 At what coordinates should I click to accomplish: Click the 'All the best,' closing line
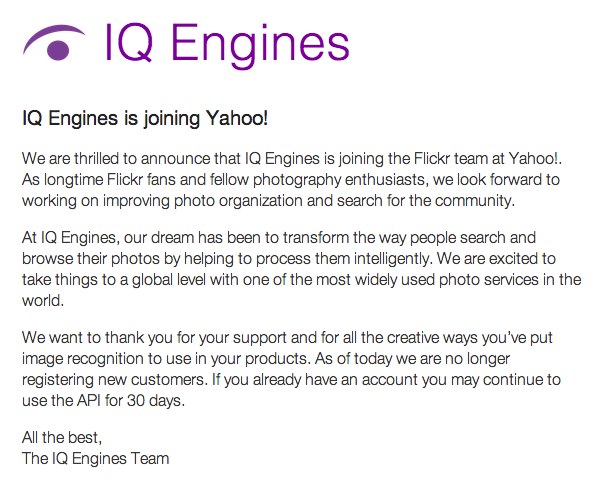pyautogui.click(x=60, y=438)
